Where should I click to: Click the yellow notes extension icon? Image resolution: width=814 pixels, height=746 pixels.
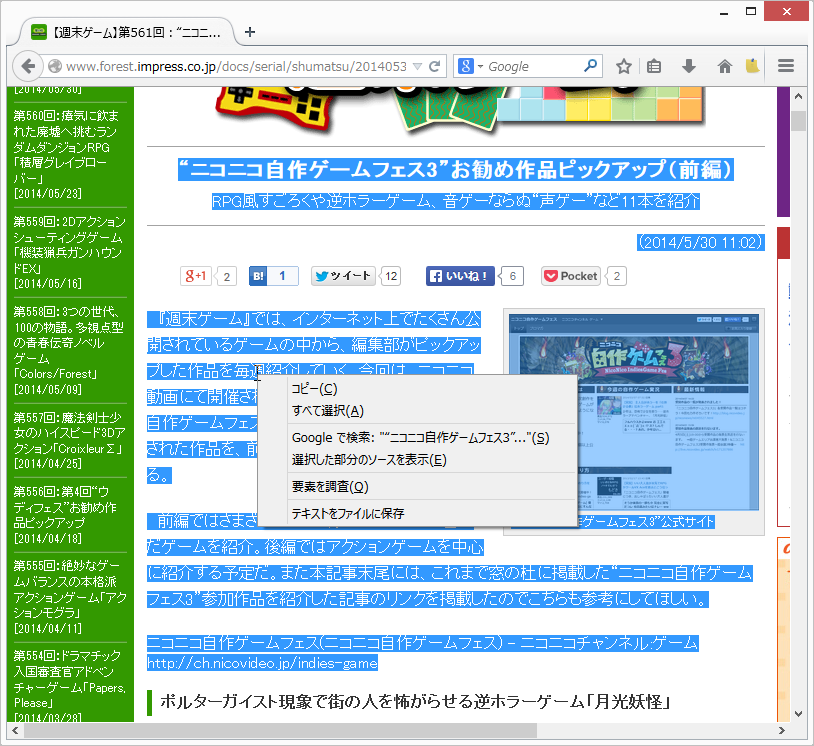tap(752, 65)
